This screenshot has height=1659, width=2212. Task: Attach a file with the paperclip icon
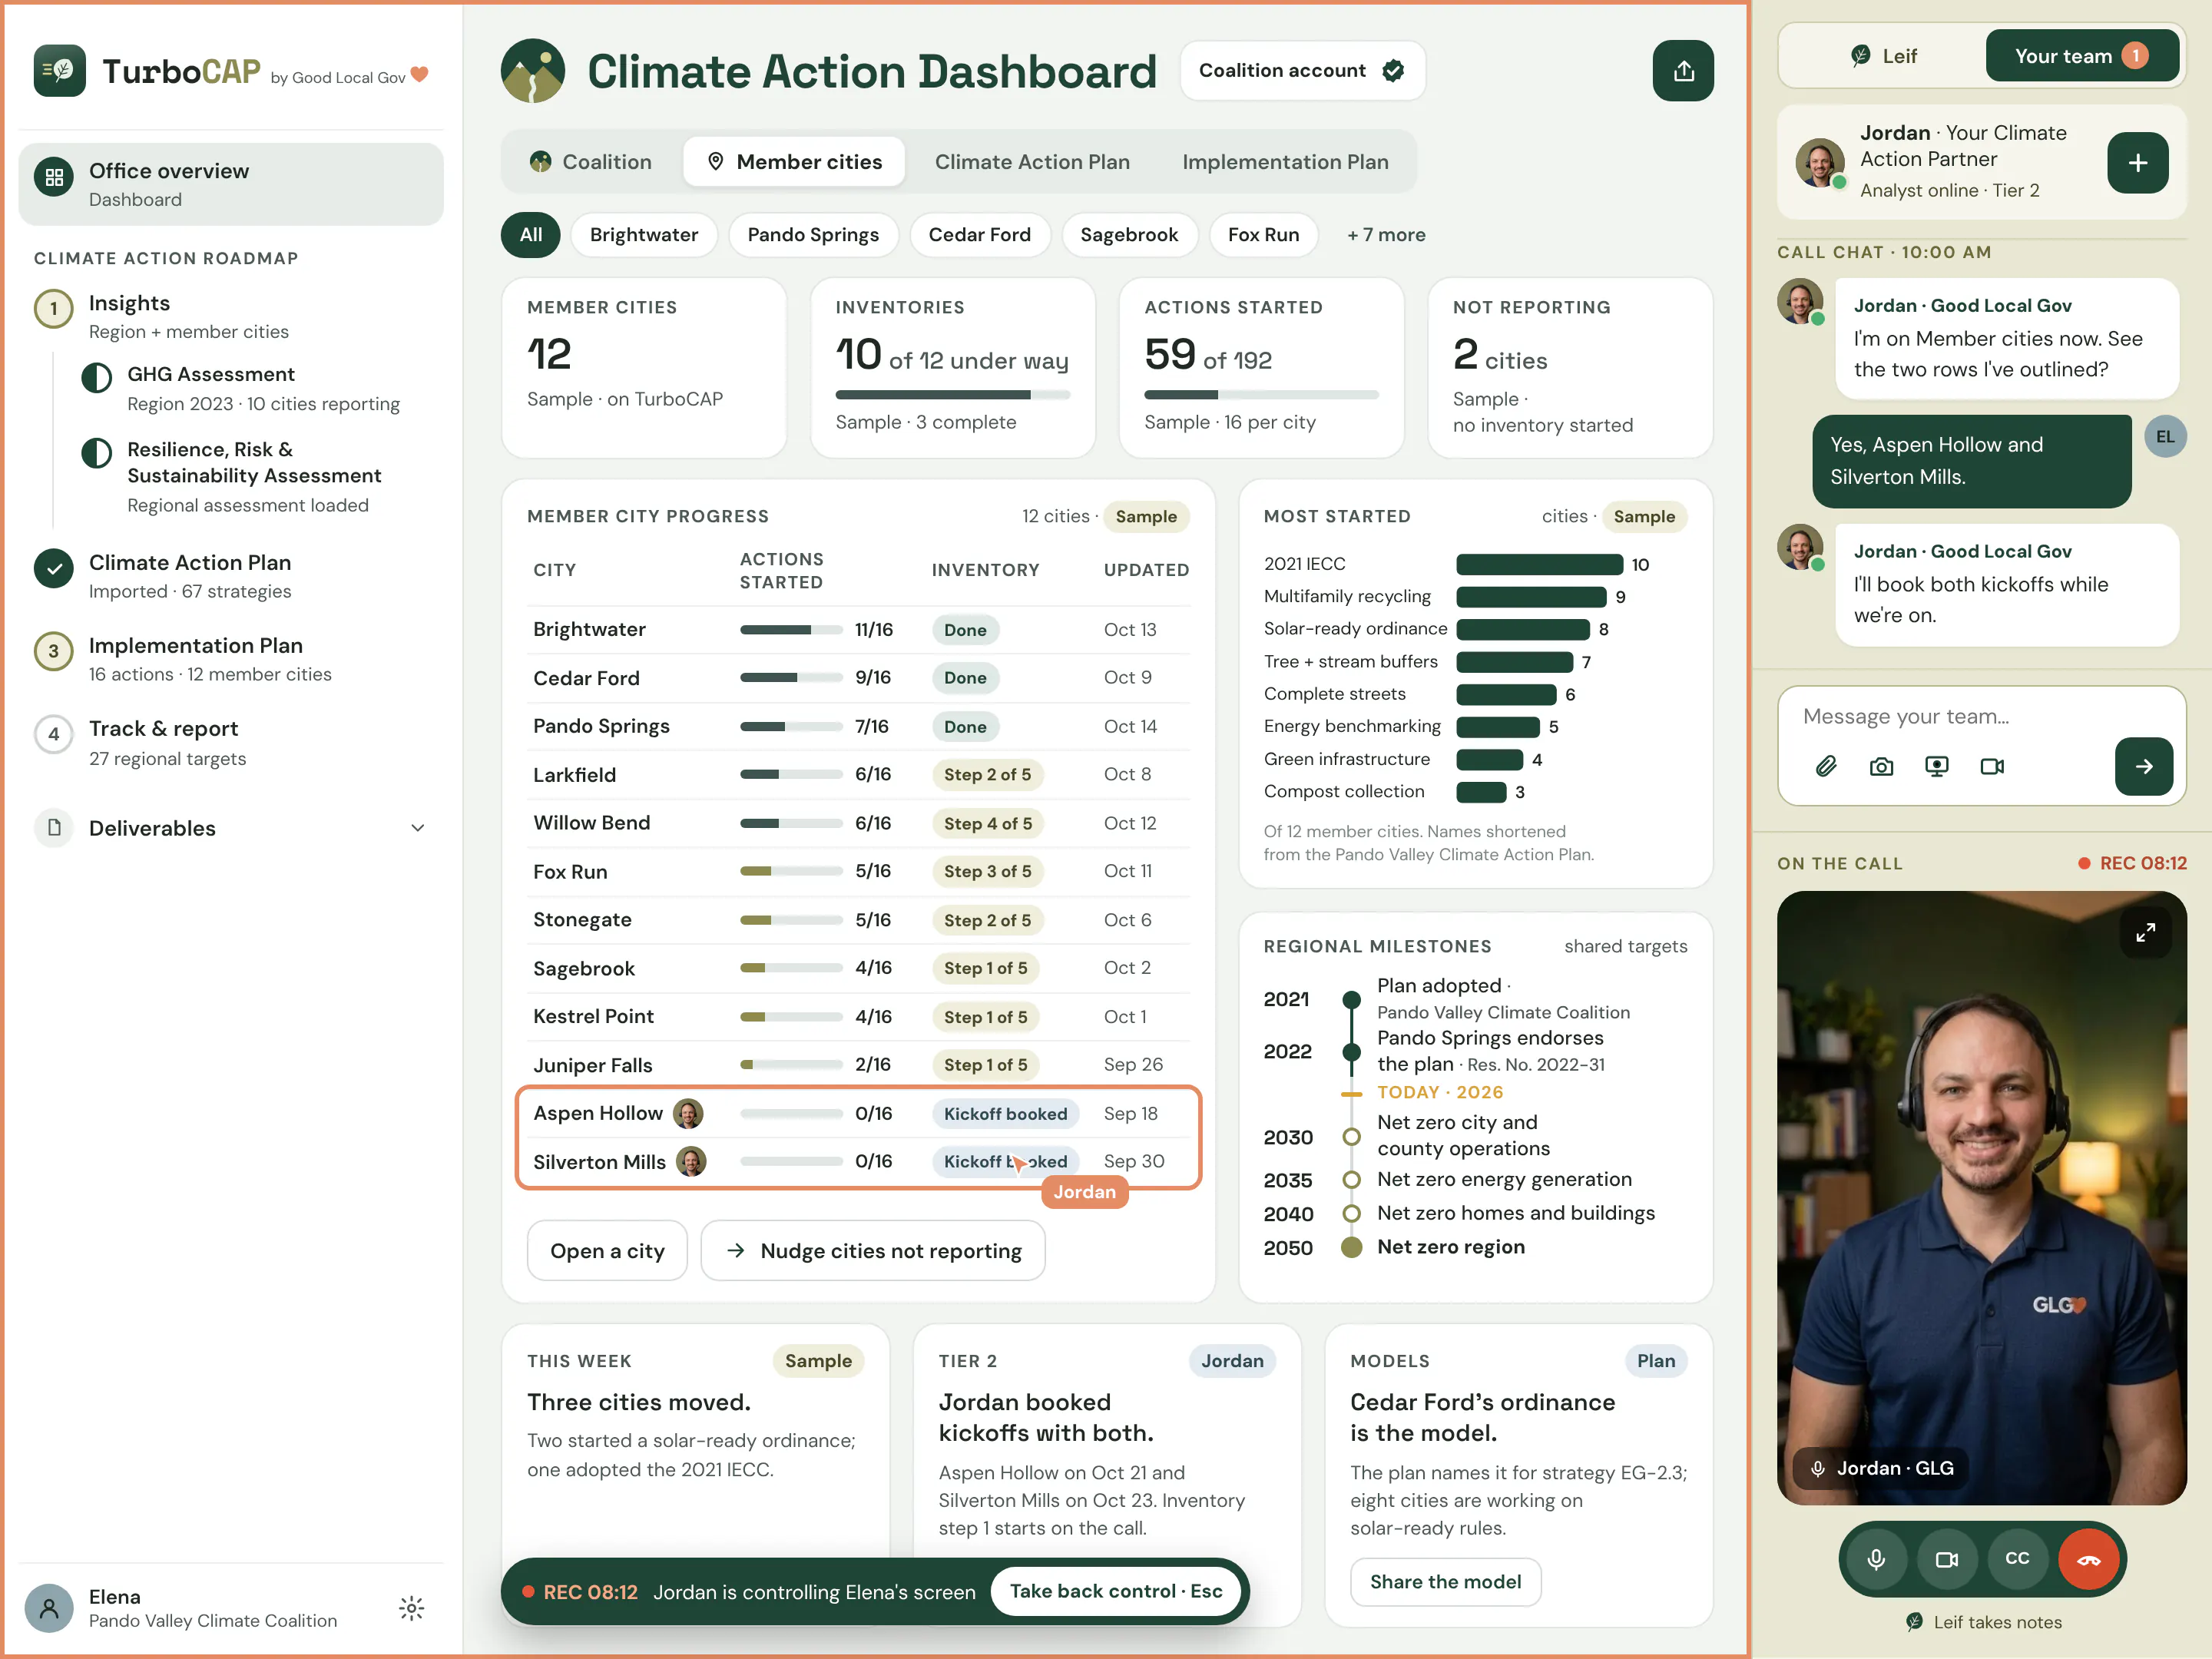(x=1826, y=766)
